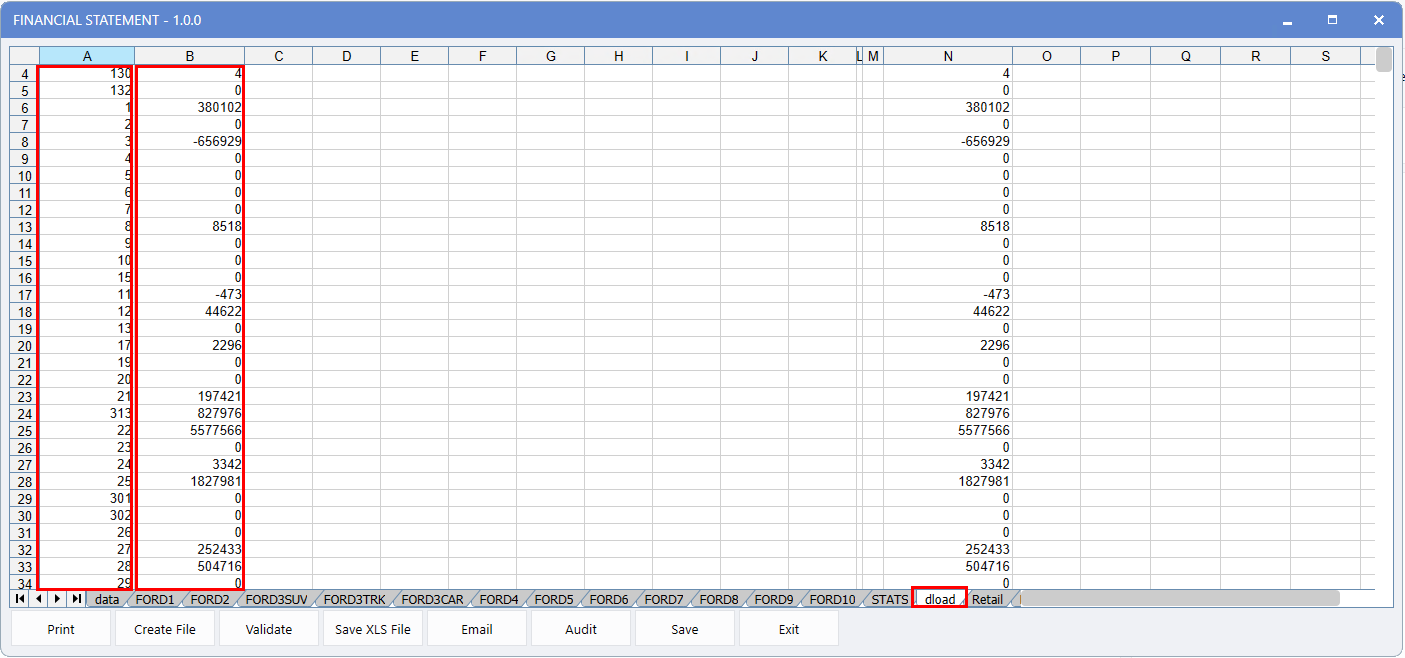Screen dimensions: 1405x658
Task: Click cell B8 containing -656929
Action: (190, 142)
